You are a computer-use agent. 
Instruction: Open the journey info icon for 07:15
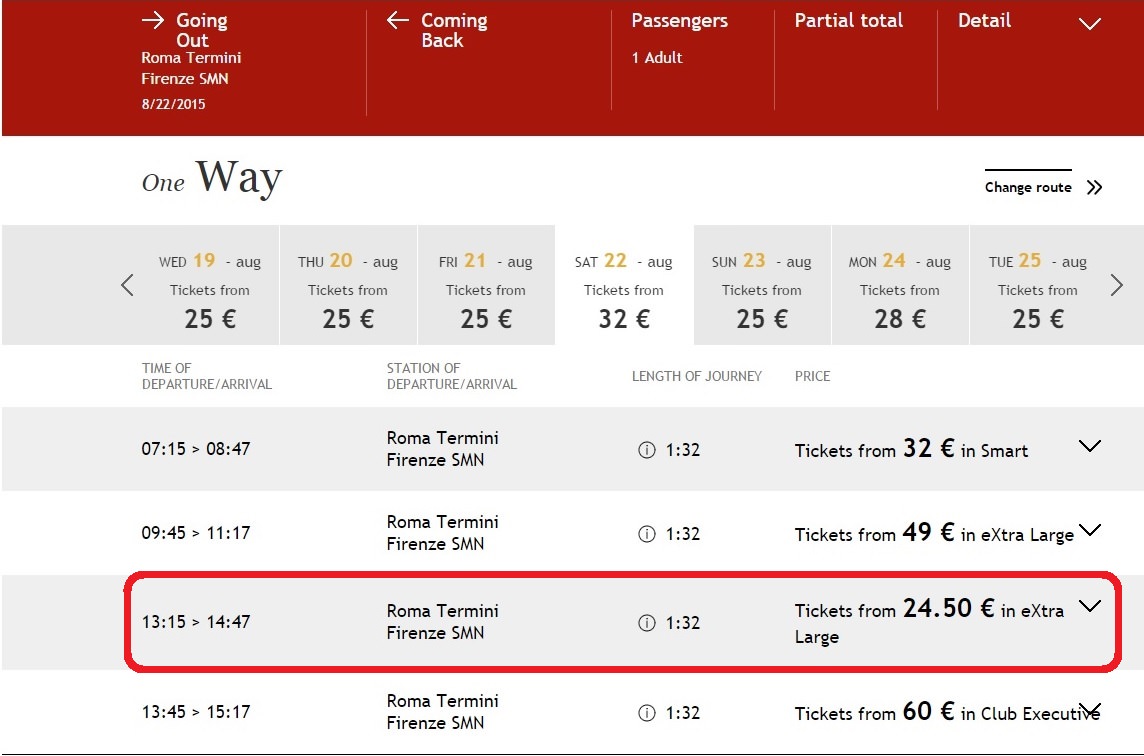(x=646, y=450)
